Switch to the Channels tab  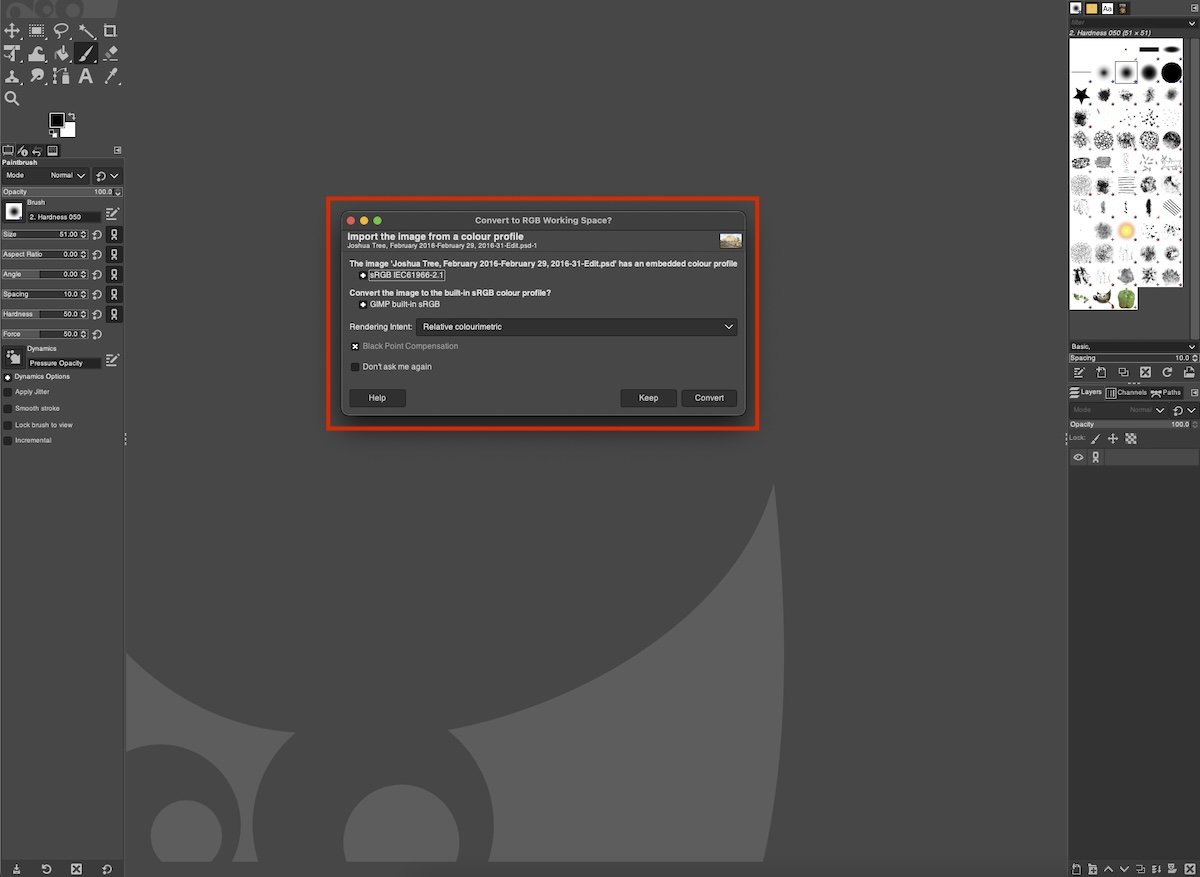click(x=1125, y=392)
